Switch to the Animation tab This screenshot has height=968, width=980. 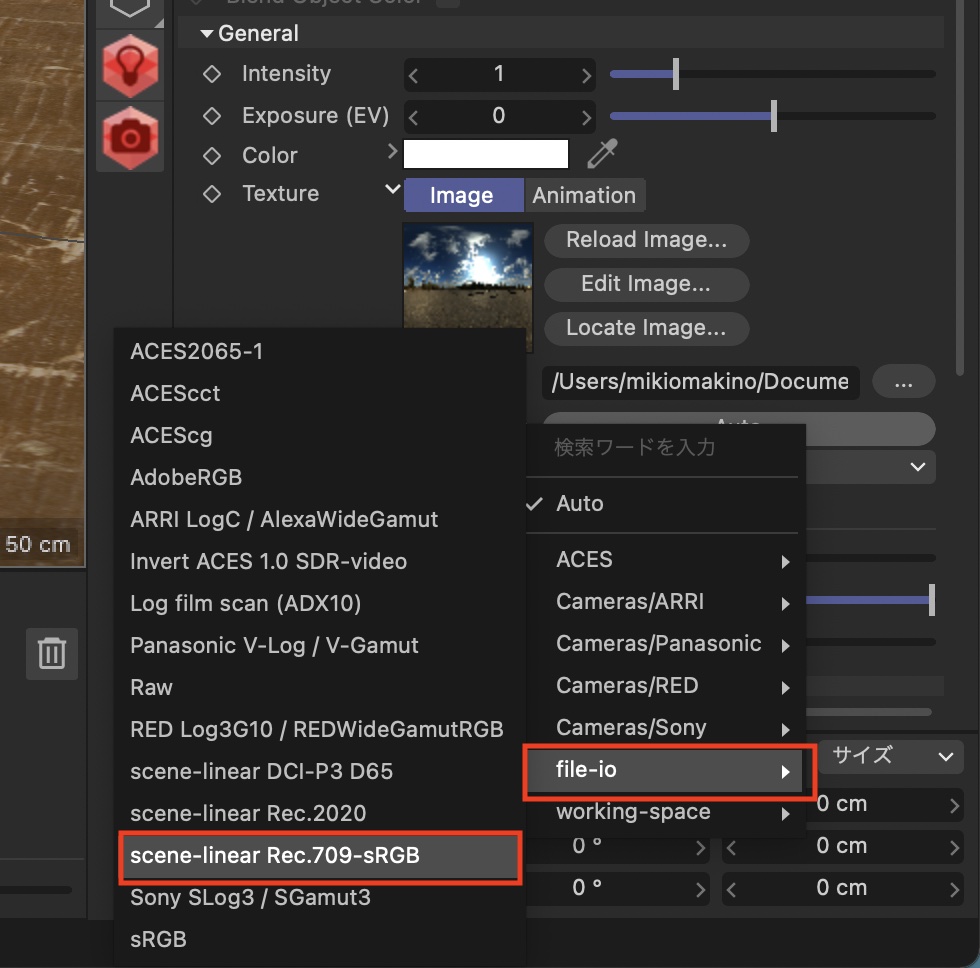(x=584, y=195)
